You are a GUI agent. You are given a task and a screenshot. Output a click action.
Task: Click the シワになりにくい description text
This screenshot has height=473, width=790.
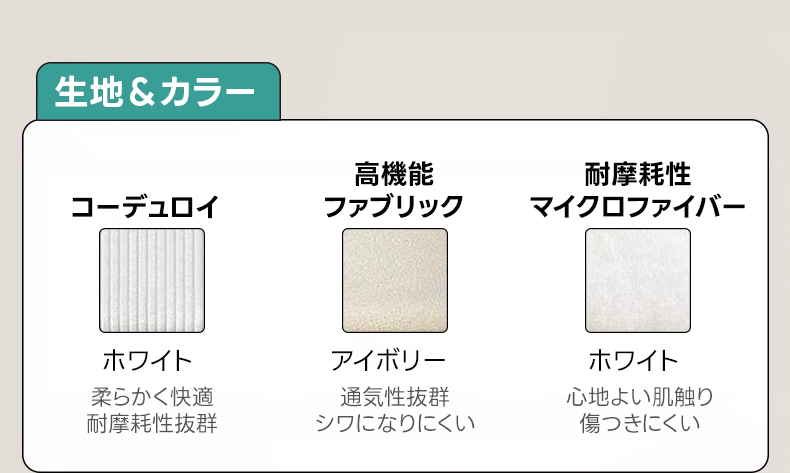(395, 423)
